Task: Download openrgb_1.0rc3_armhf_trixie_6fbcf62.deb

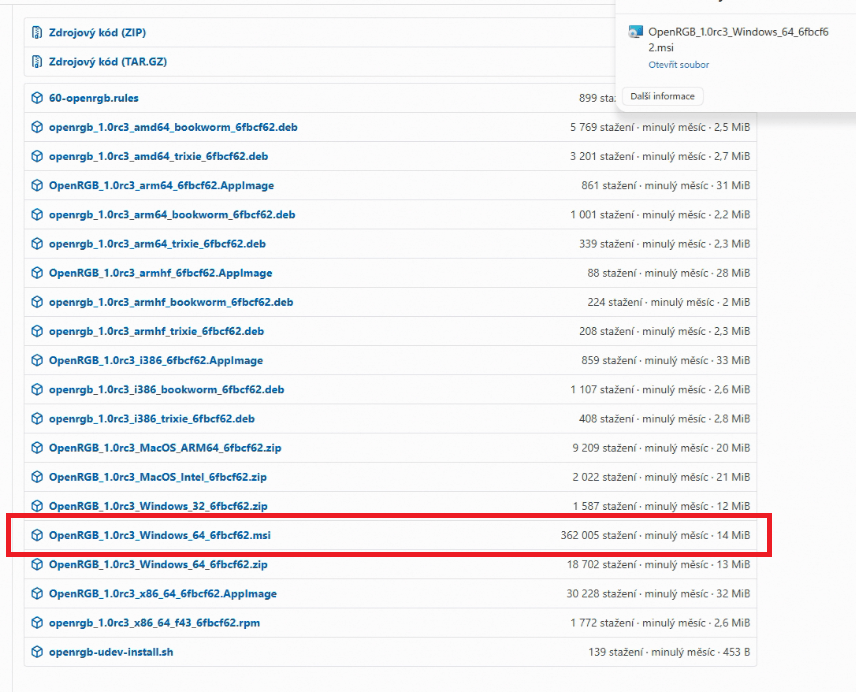Action: [x=156, y=331]
